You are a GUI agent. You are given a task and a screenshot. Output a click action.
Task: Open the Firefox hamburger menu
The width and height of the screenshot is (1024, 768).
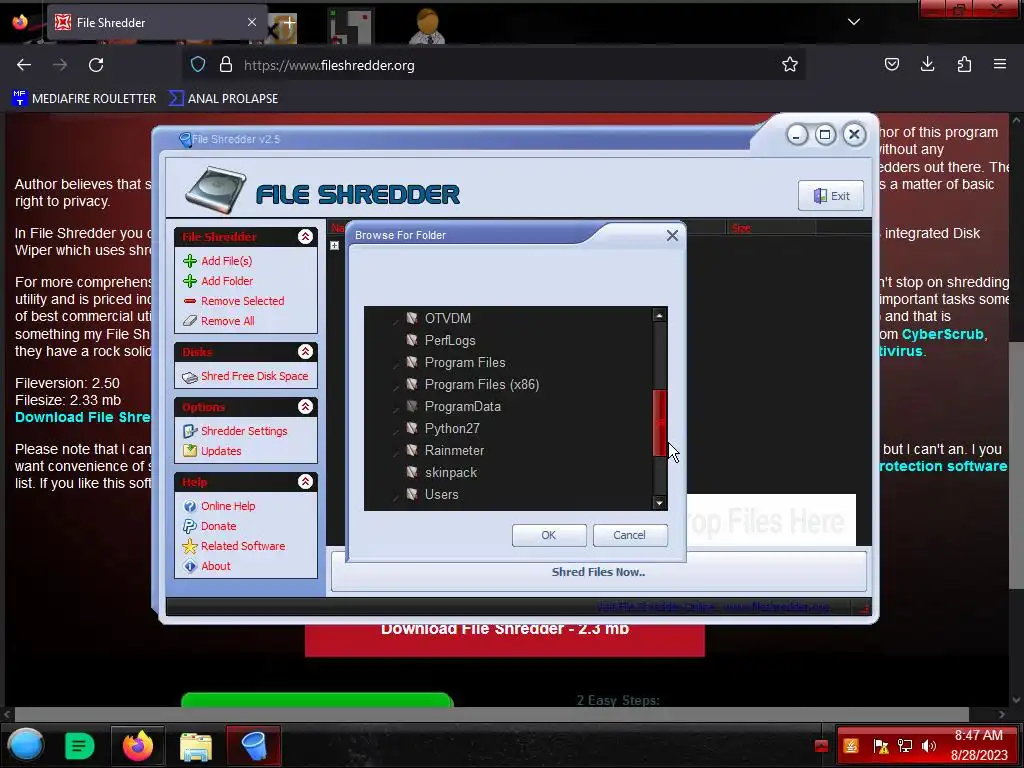(x=1000, y=65)
